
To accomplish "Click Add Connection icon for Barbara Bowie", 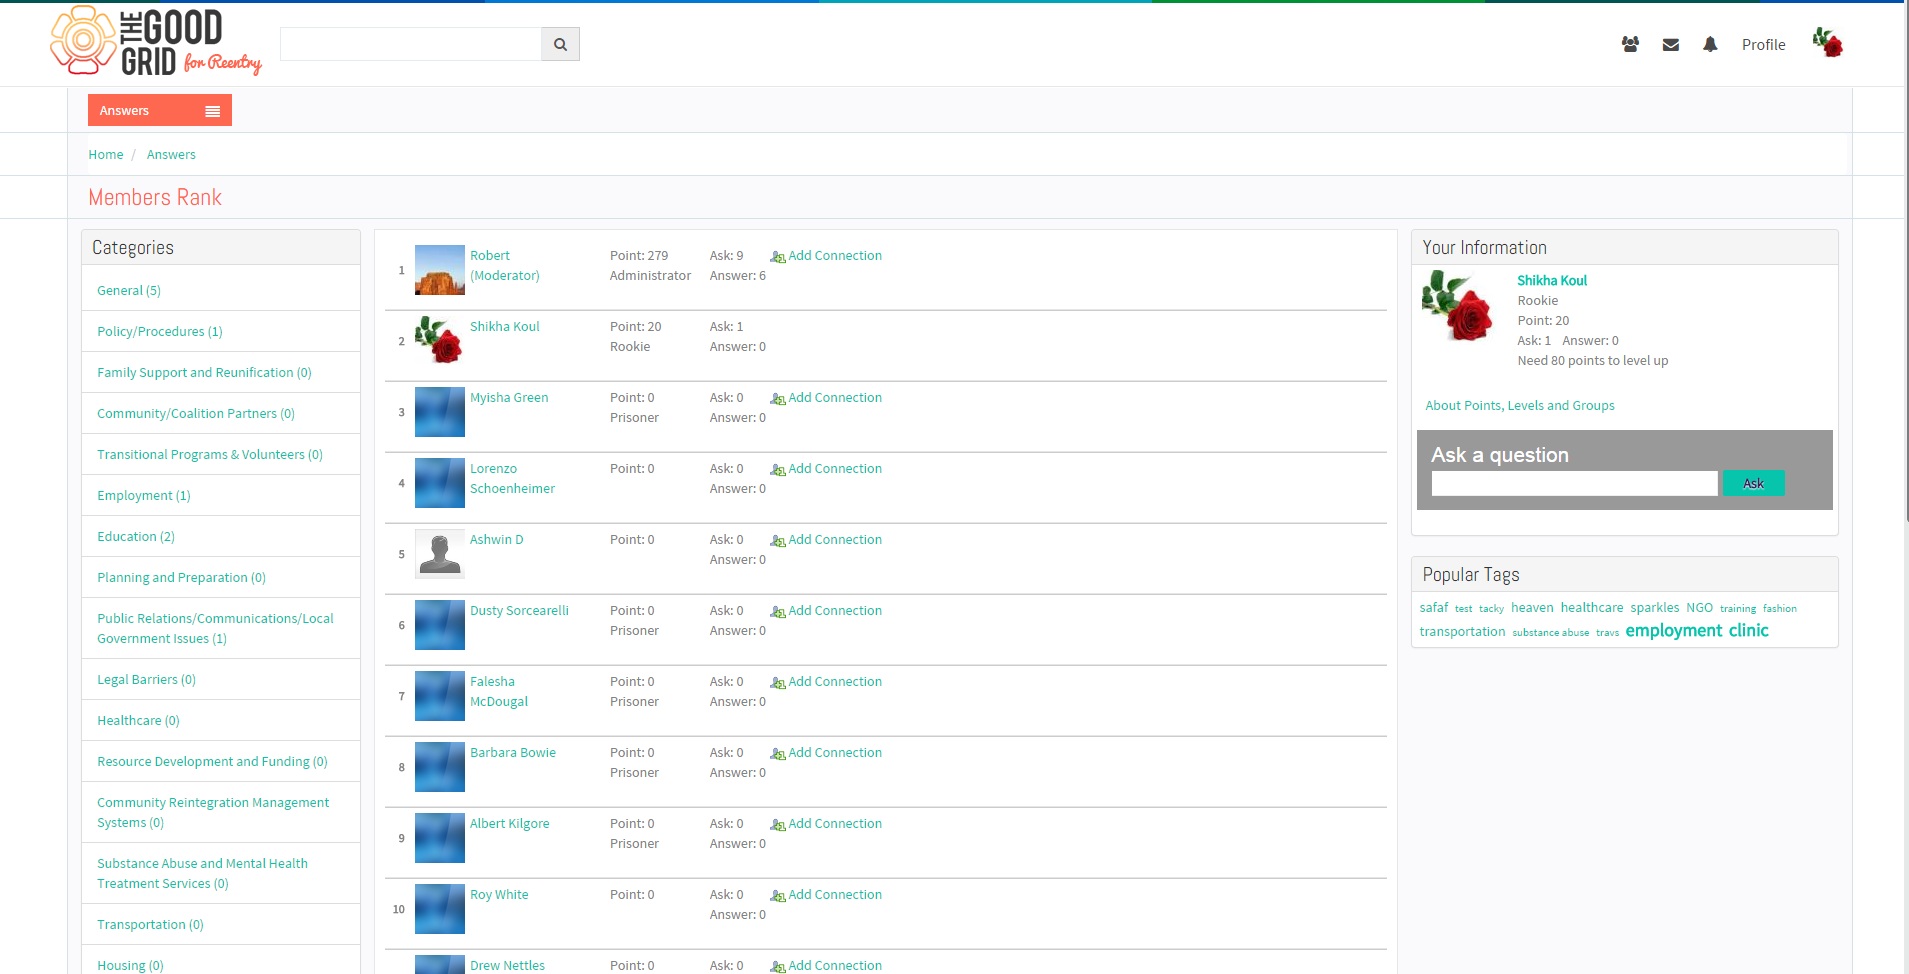I will click(x=777, y=754).
